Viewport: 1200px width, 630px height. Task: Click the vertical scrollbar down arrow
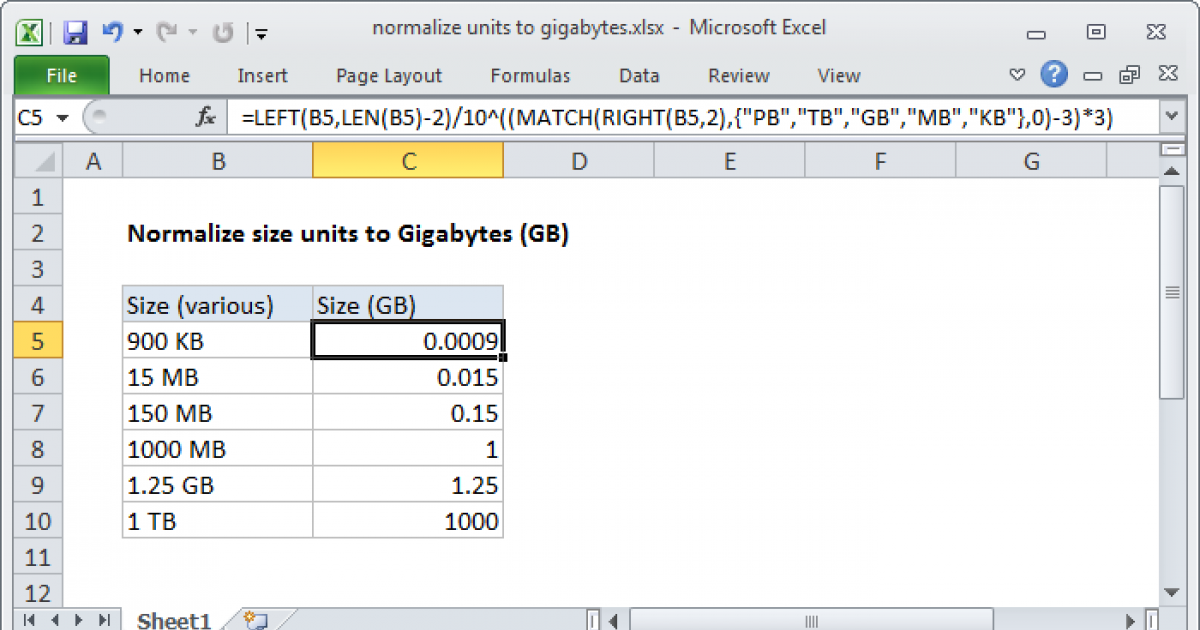[1172, 593]
